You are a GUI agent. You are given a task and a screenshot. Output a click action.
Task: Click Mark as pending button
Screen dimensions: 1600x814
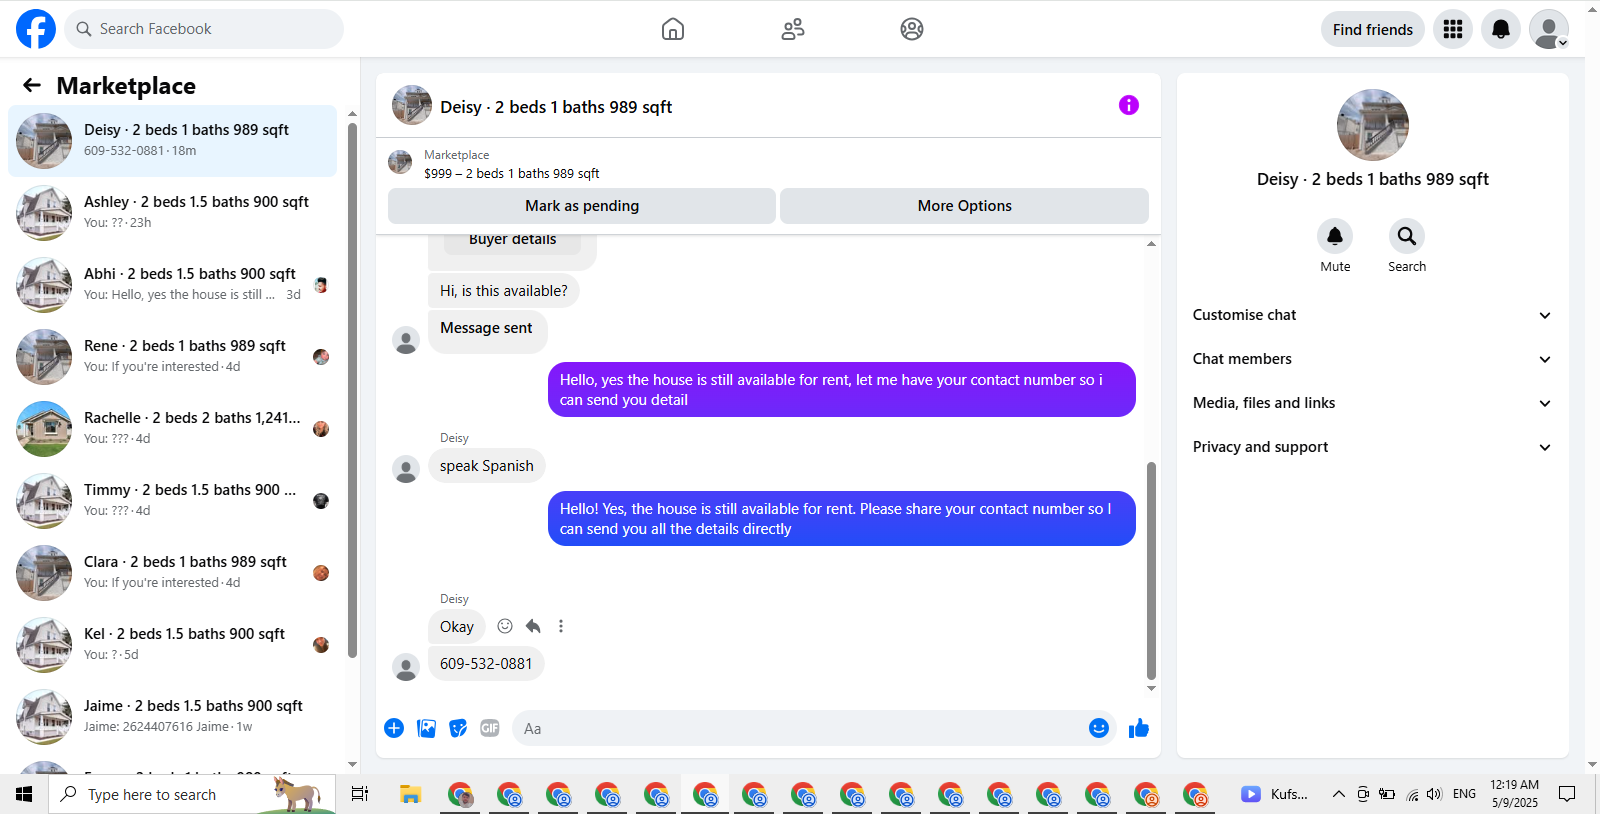(582, 206)
